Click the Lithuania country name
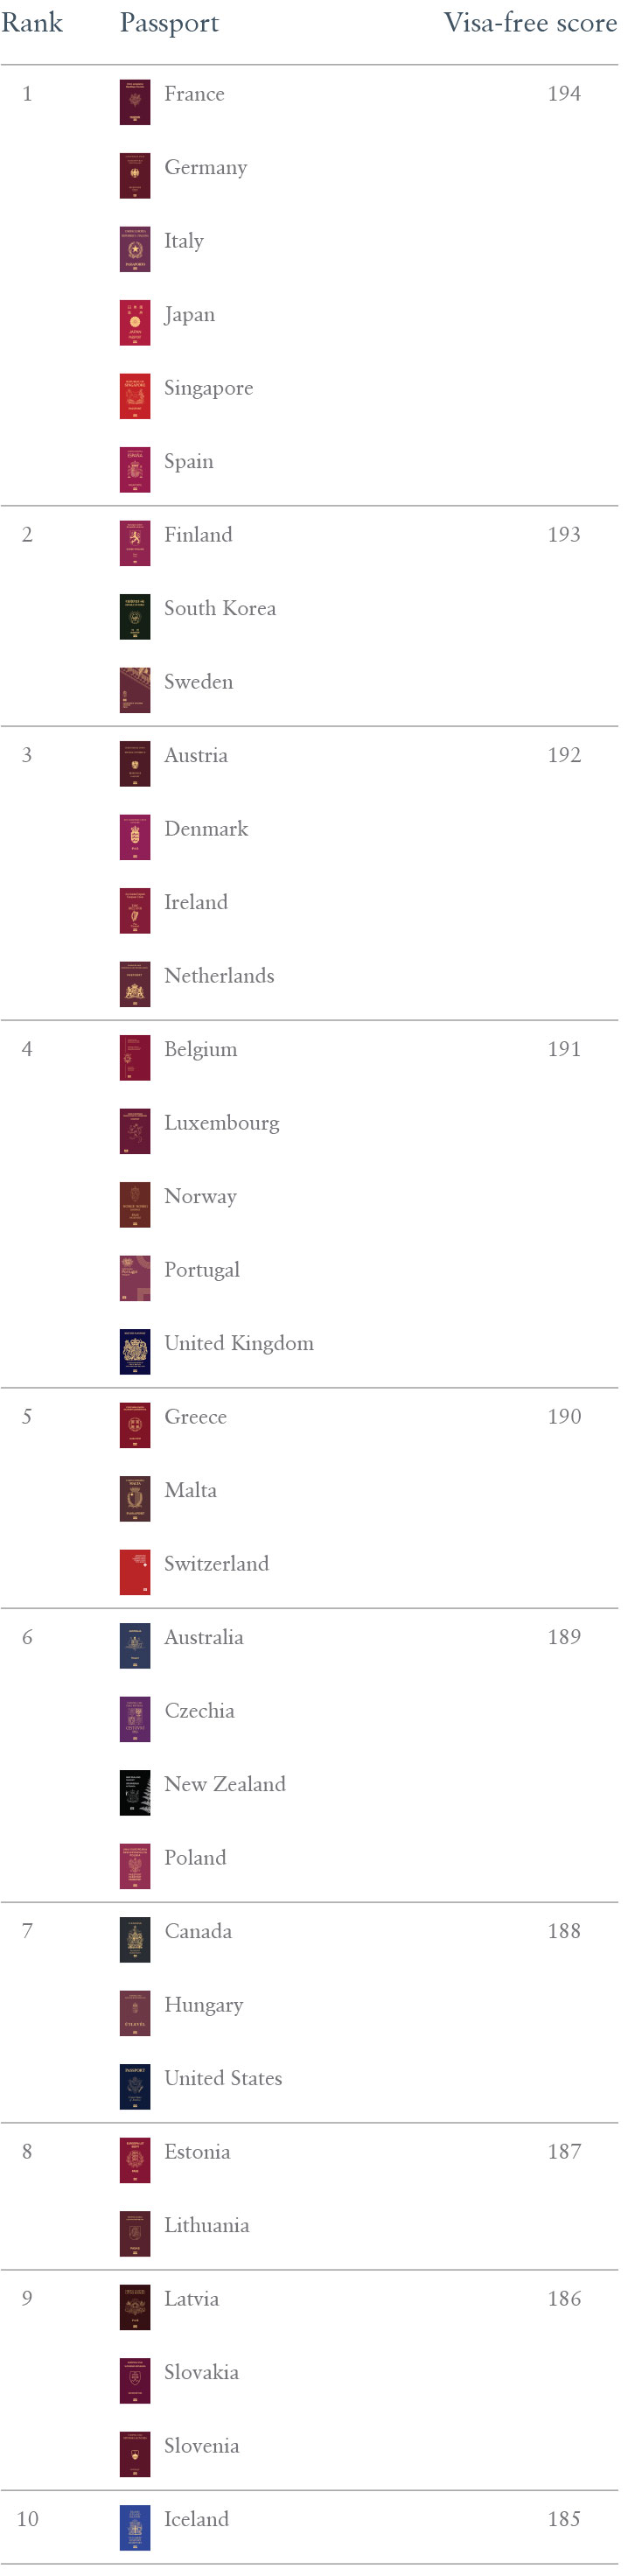The image size is (628, 2576). pyautogui.click(x=207, y=2226)
